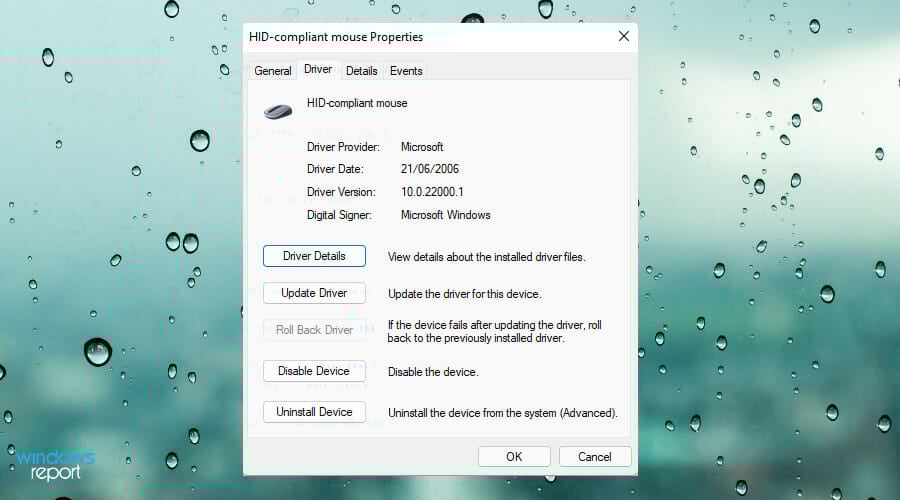Click the 'Driver Provider:' label
900x500 pixels.
[x=343, y=147]
